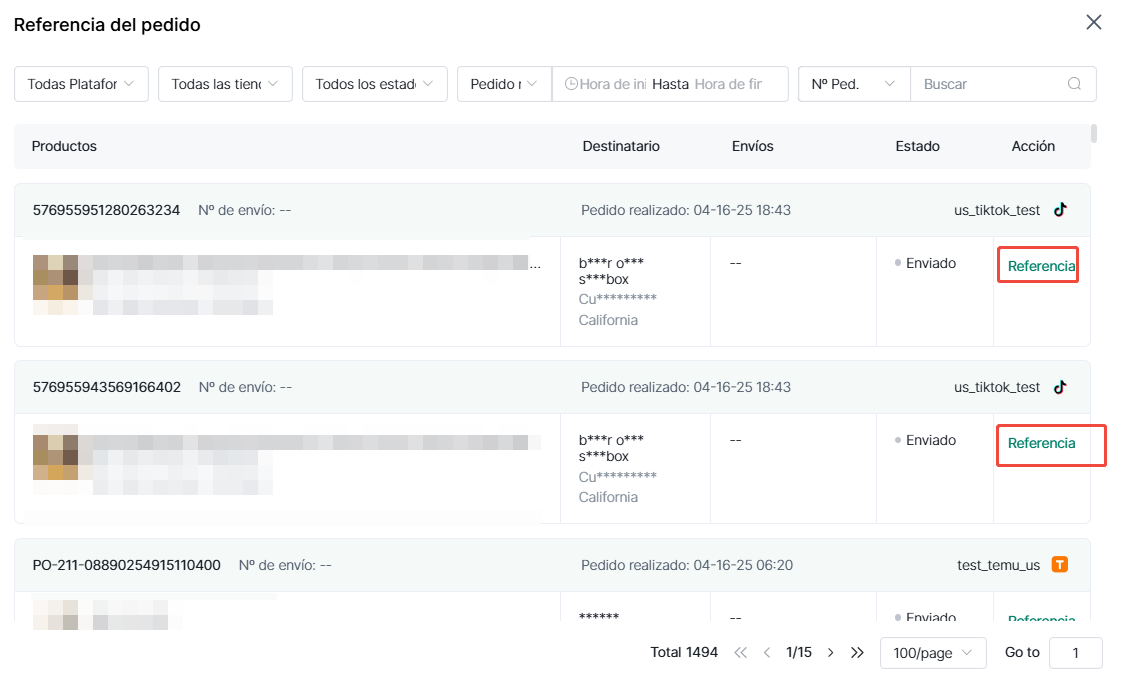Expand the Todas las tiendas filter
This screenshot has width=1125, height=676.
click(x=225, y=84)
